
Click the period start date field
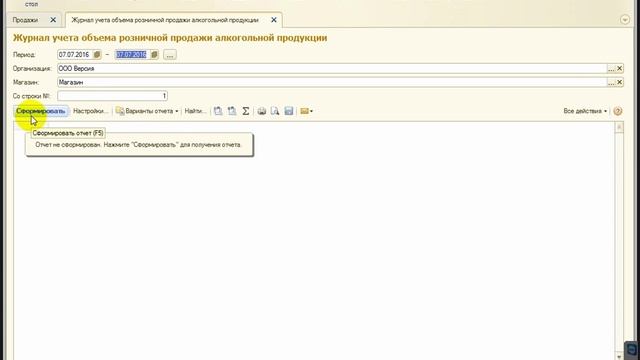75,55
